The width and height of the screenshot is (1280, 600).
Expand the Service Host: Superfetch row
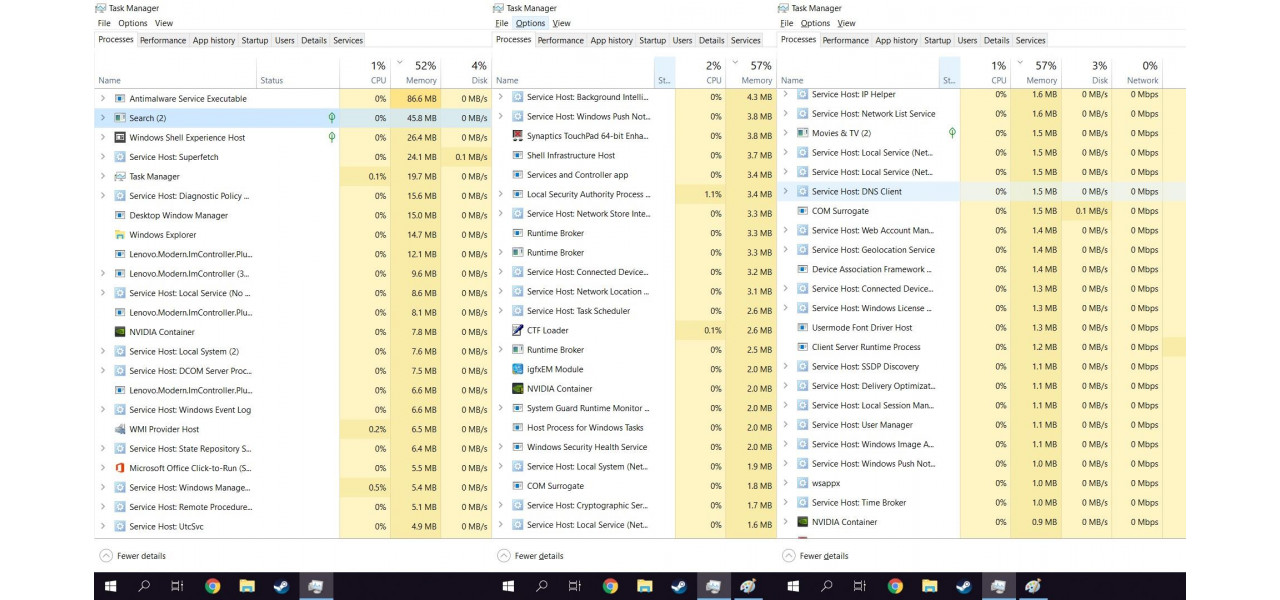103,157
